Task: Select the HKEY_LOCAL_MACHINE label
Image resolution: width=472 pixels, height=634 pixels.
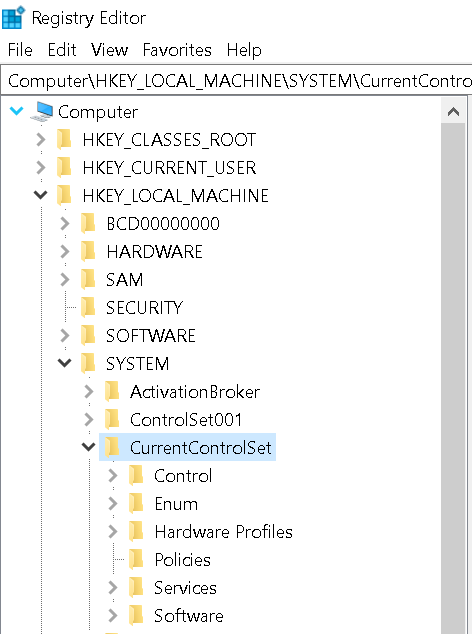Action: [175, 196]
